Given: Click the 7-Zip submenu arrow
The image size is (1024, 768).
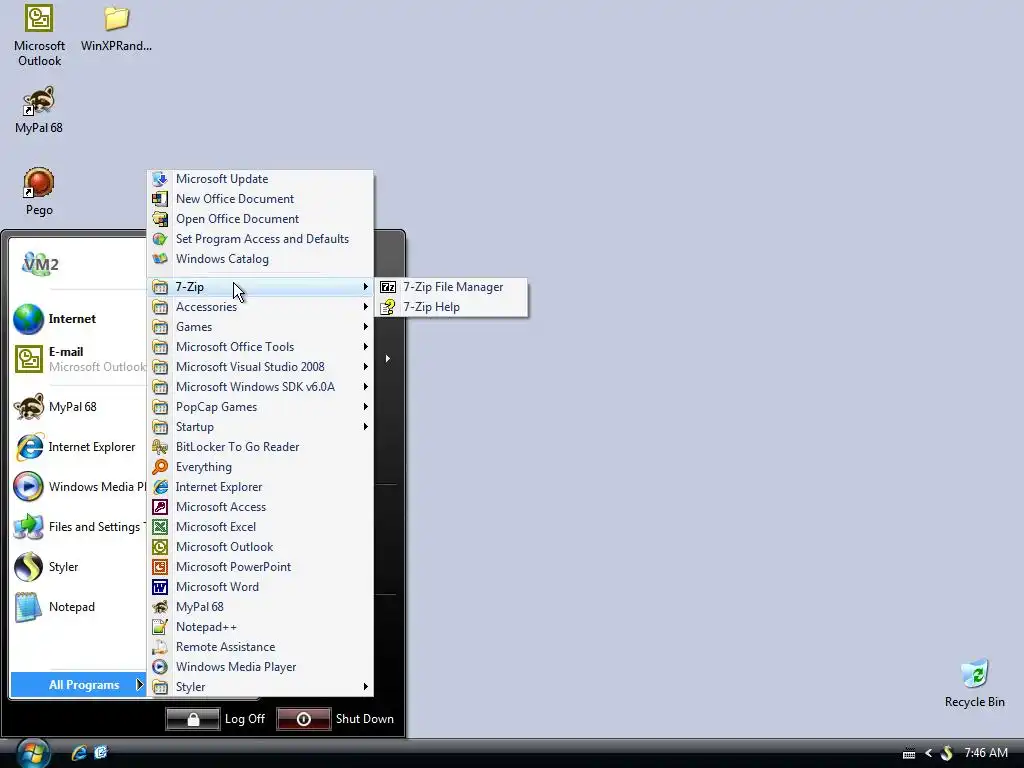Looking at the screenshot, I should click(366, 287).
